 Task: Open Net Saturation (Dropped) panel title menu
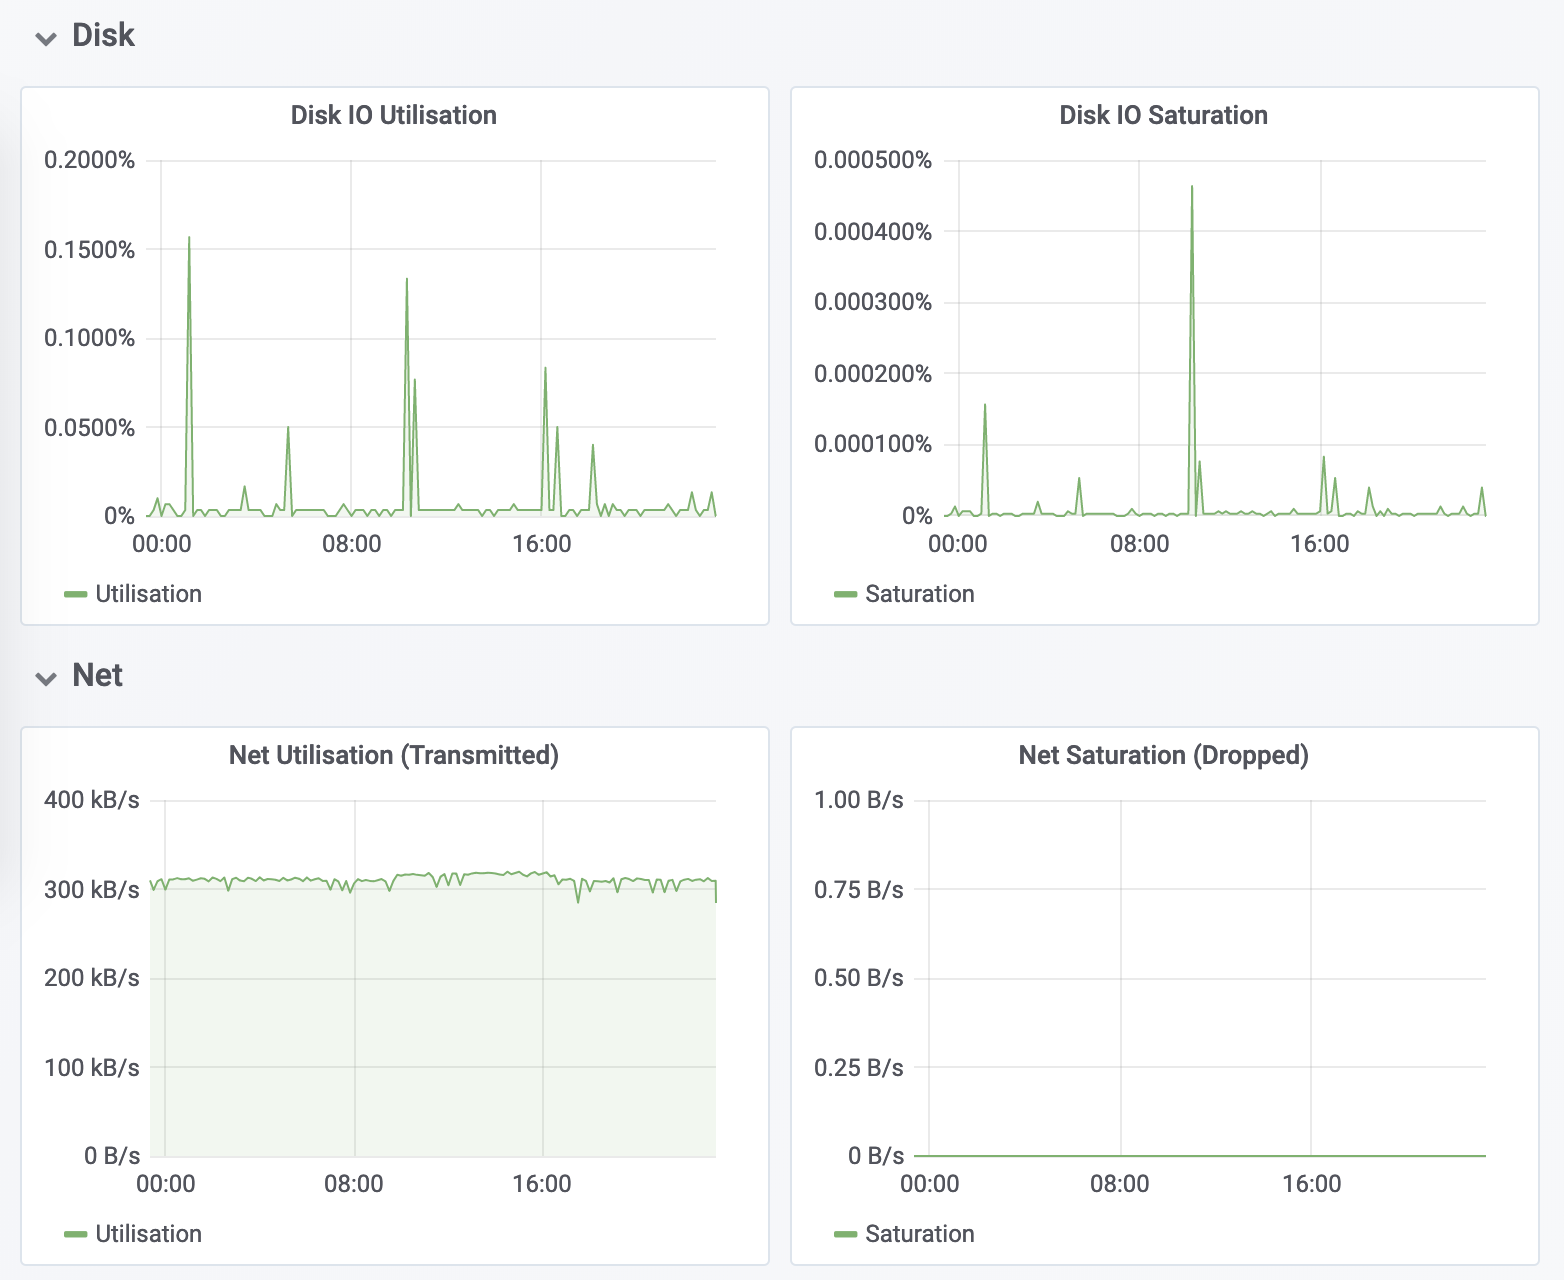tap(1163, 755)
